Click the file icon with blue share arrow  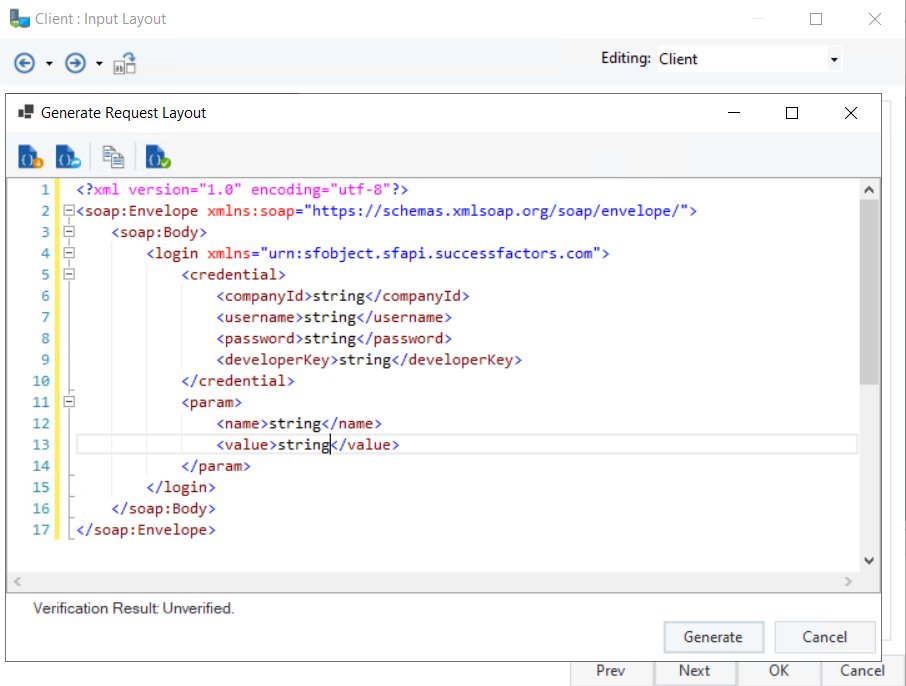(x=68, y=157)
